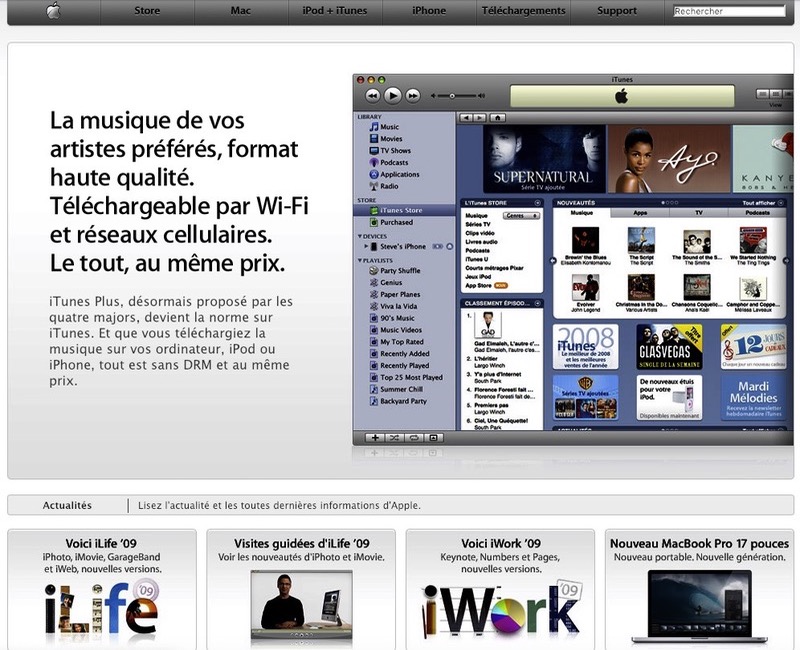The height and width of the screenshot is (650, 800).
Task: Collapse the PLAYLISTS section in the sidebar
Action: [360, 260]
